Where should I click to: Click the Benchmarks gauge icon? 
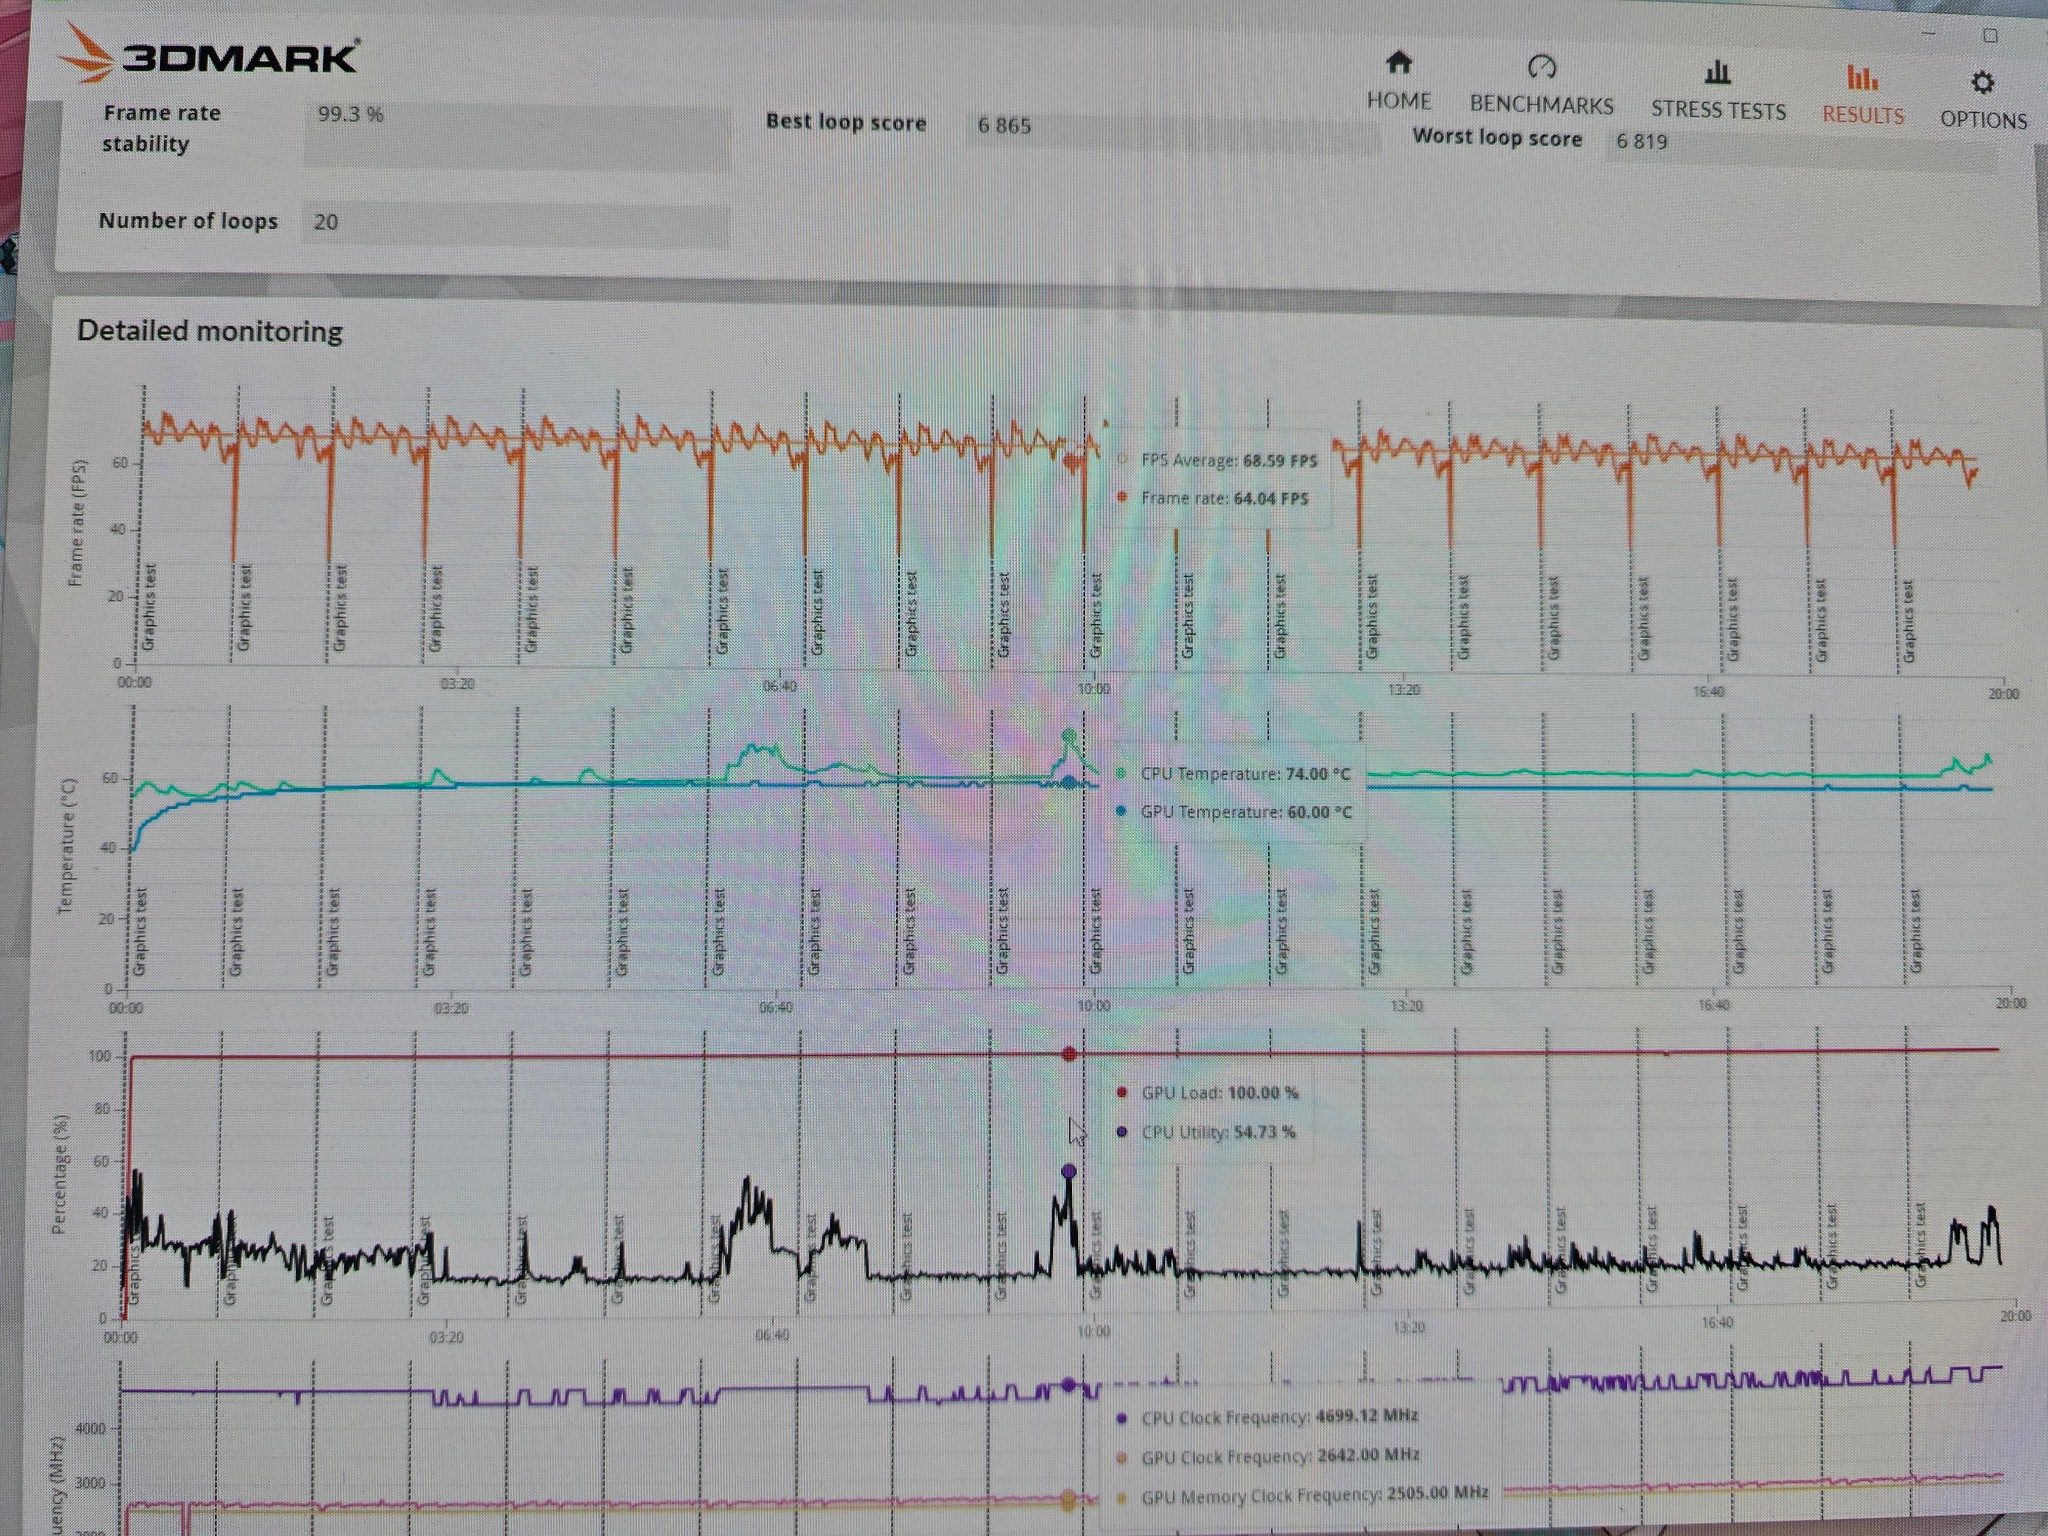pyautogui.click(x=1542, y=67)
